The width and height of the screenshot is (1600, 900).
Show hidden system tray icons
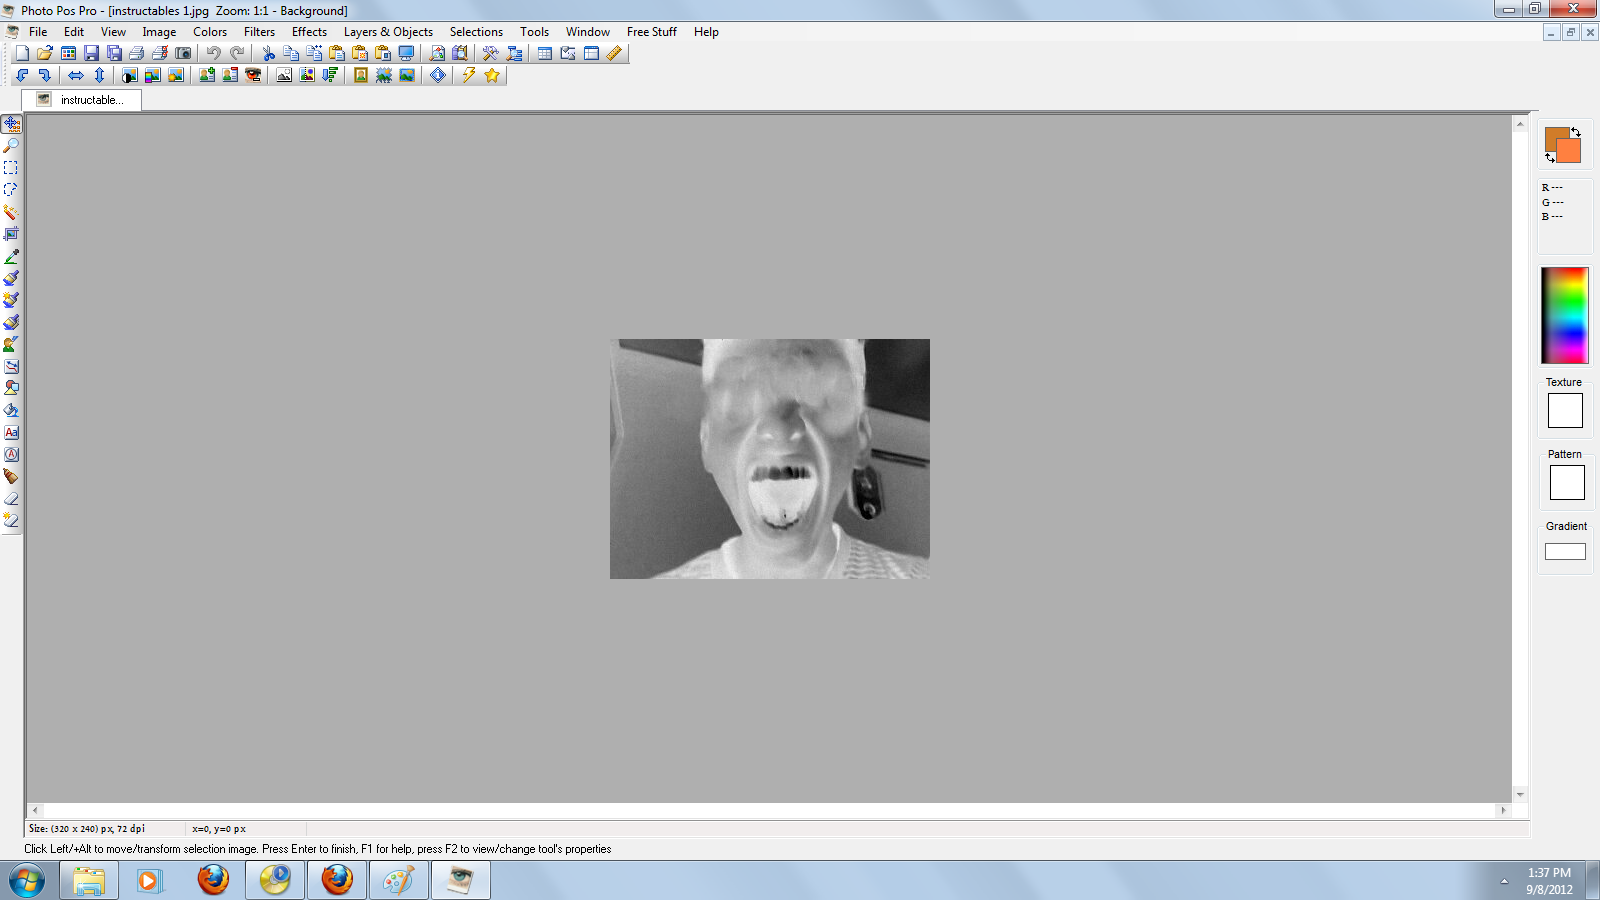click(1504, 881)
